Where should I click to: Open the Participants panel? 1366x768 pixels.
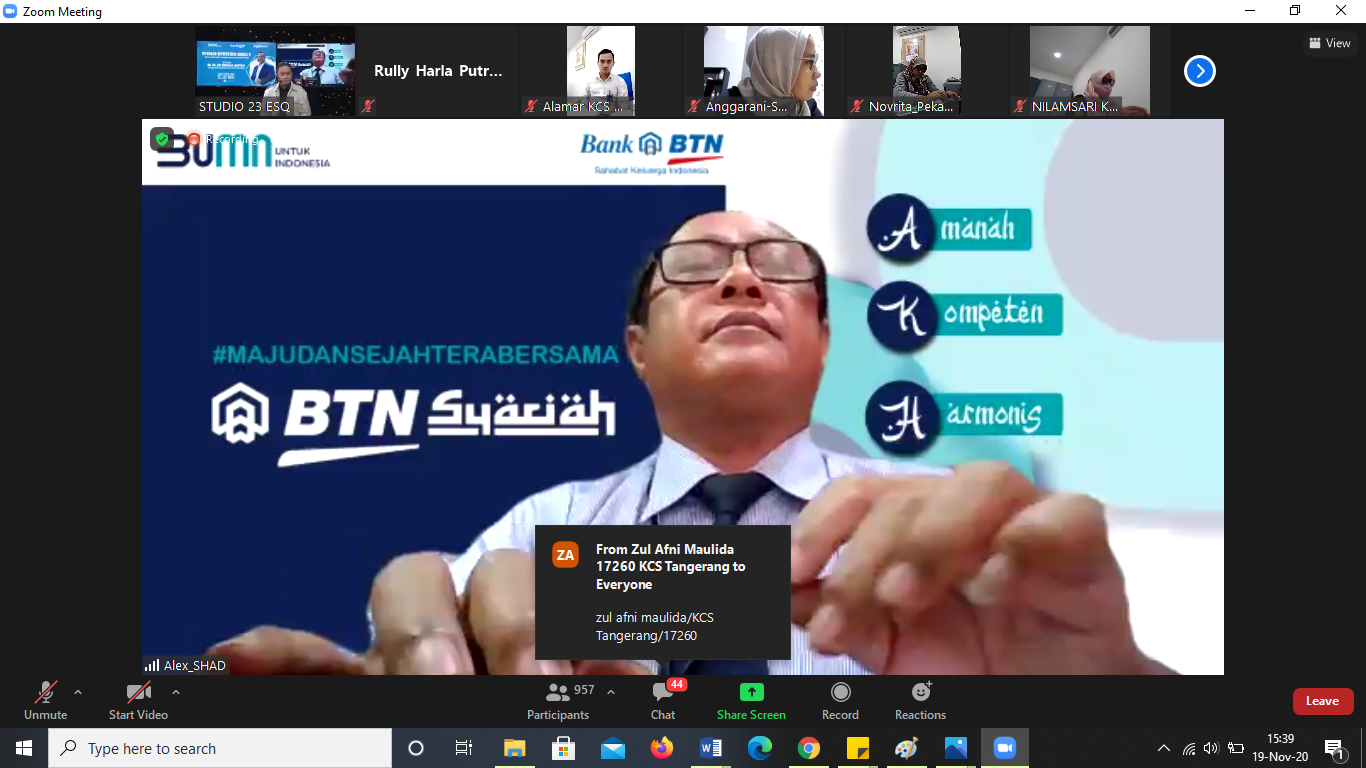[x=558, y=700]
